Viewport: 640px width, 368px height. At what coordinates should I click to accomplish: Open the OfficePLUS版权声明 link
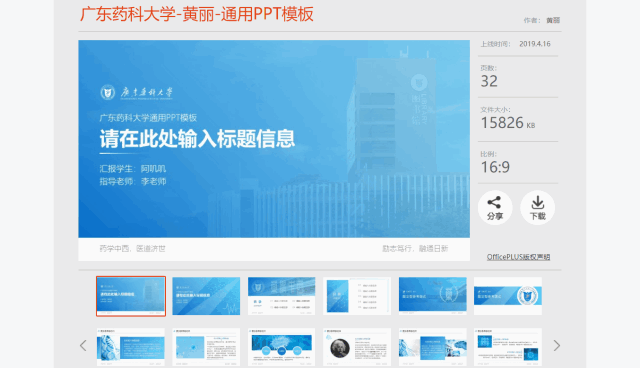click(518, 257)
